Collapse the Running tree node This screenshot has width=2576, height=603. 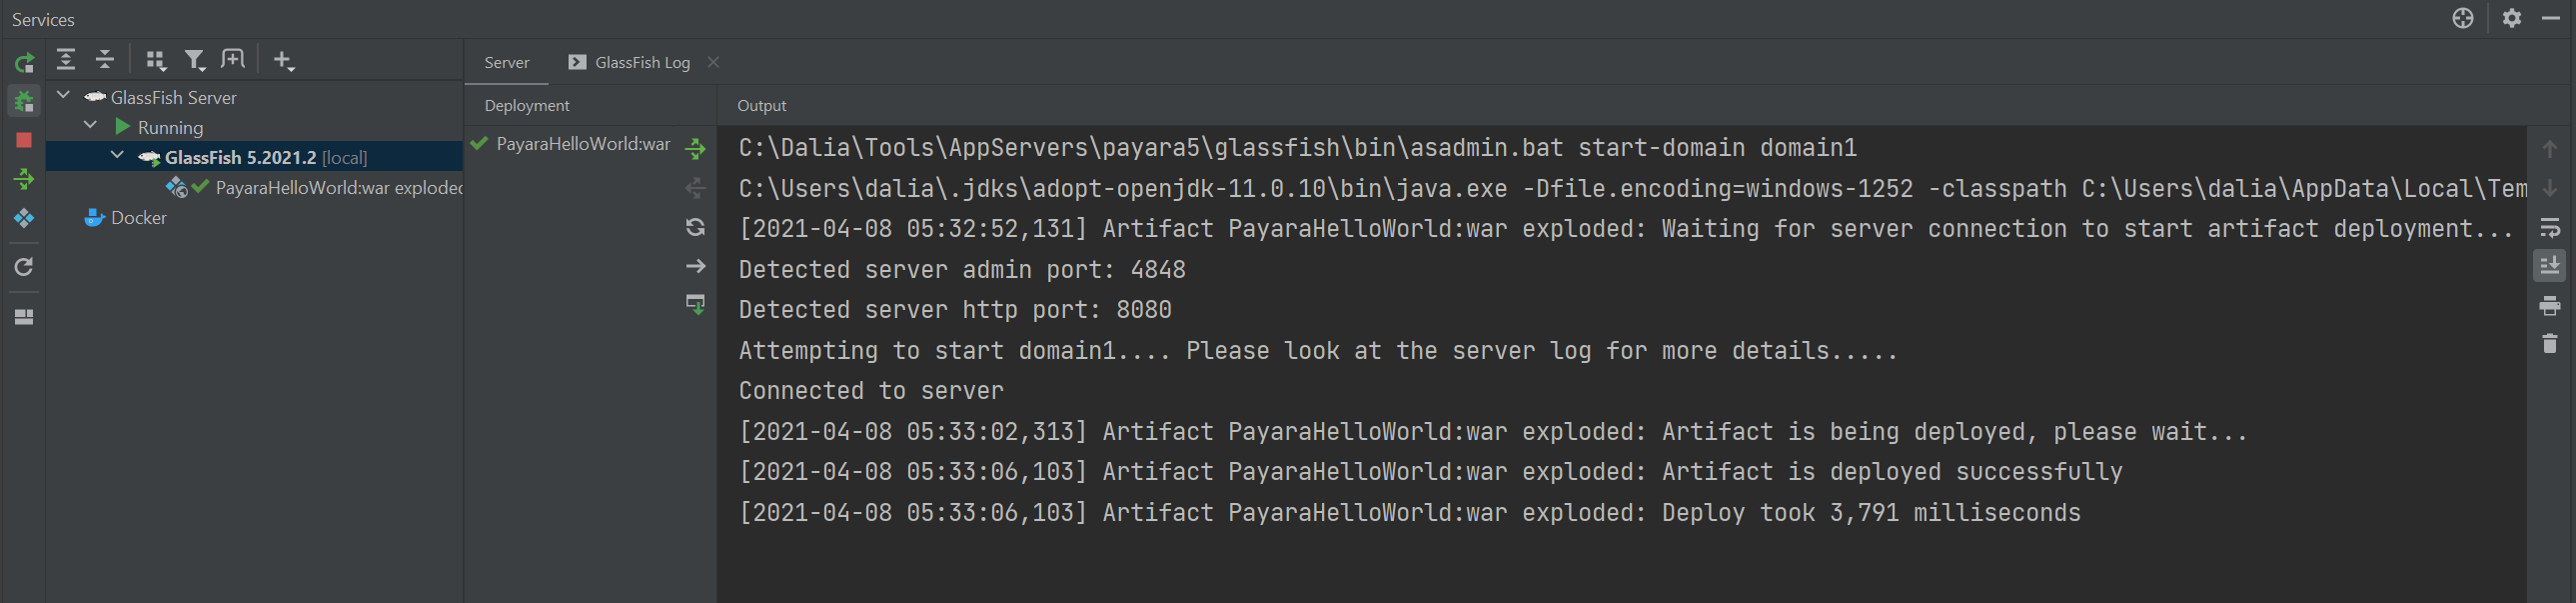click(x=91, y=126)
